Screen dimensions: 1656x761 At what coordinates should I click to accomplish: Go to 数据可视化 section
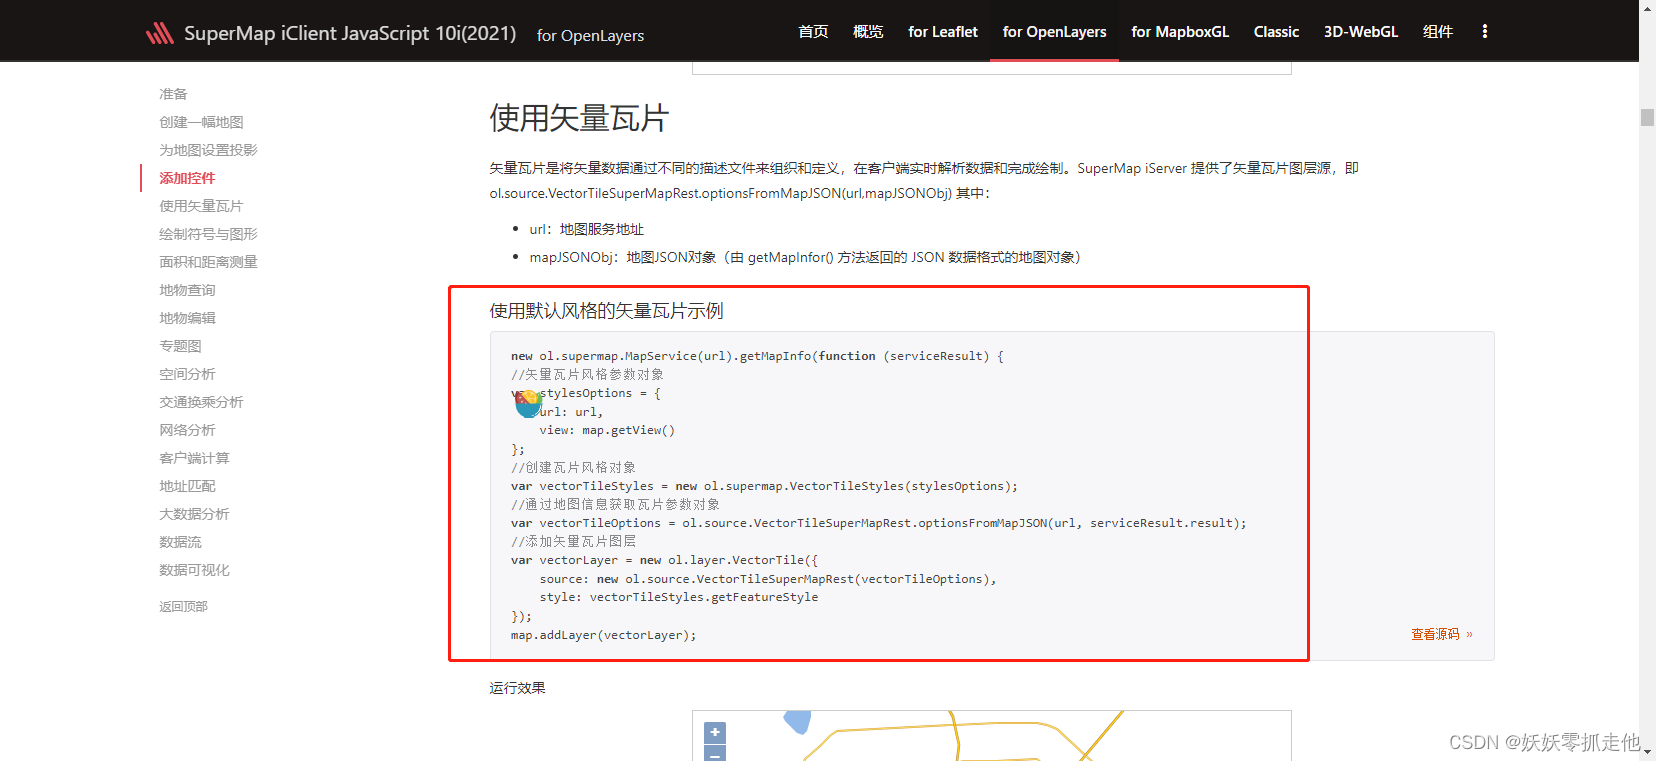point(194,570)
